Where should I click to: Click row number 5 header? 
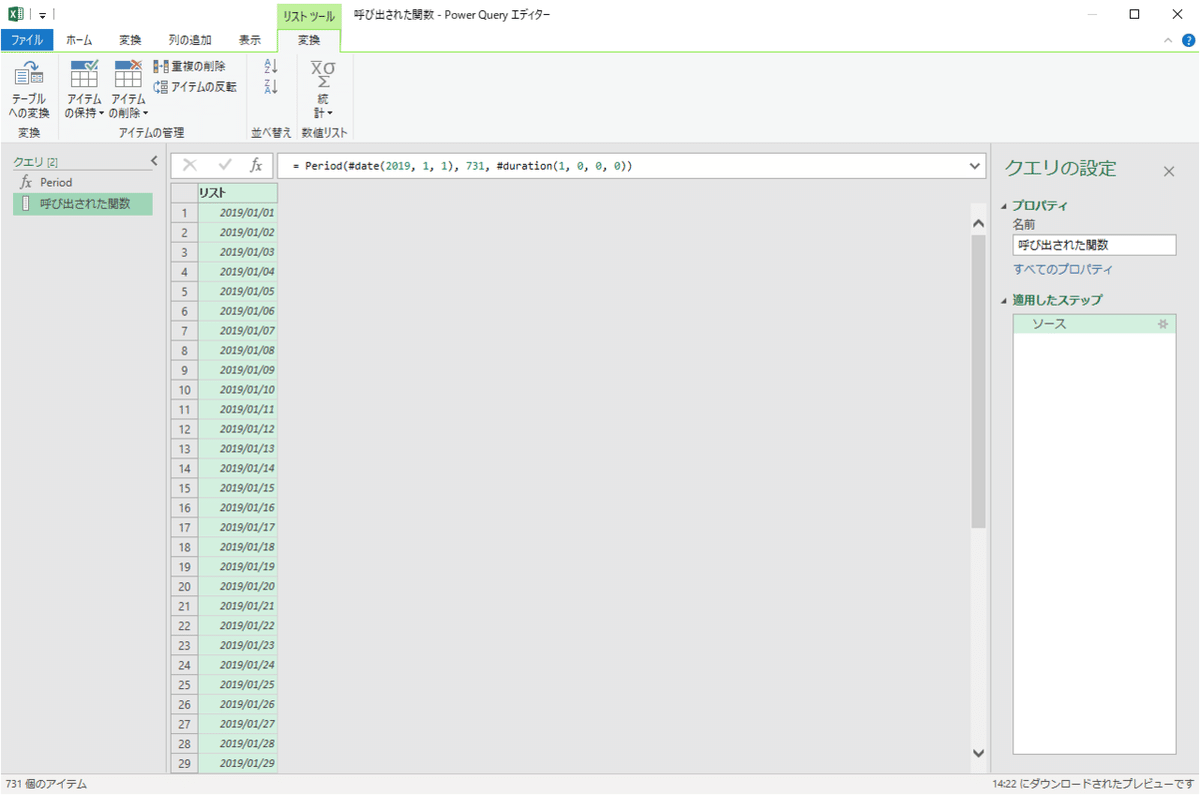pyautogui.click(x=184, y=292)
